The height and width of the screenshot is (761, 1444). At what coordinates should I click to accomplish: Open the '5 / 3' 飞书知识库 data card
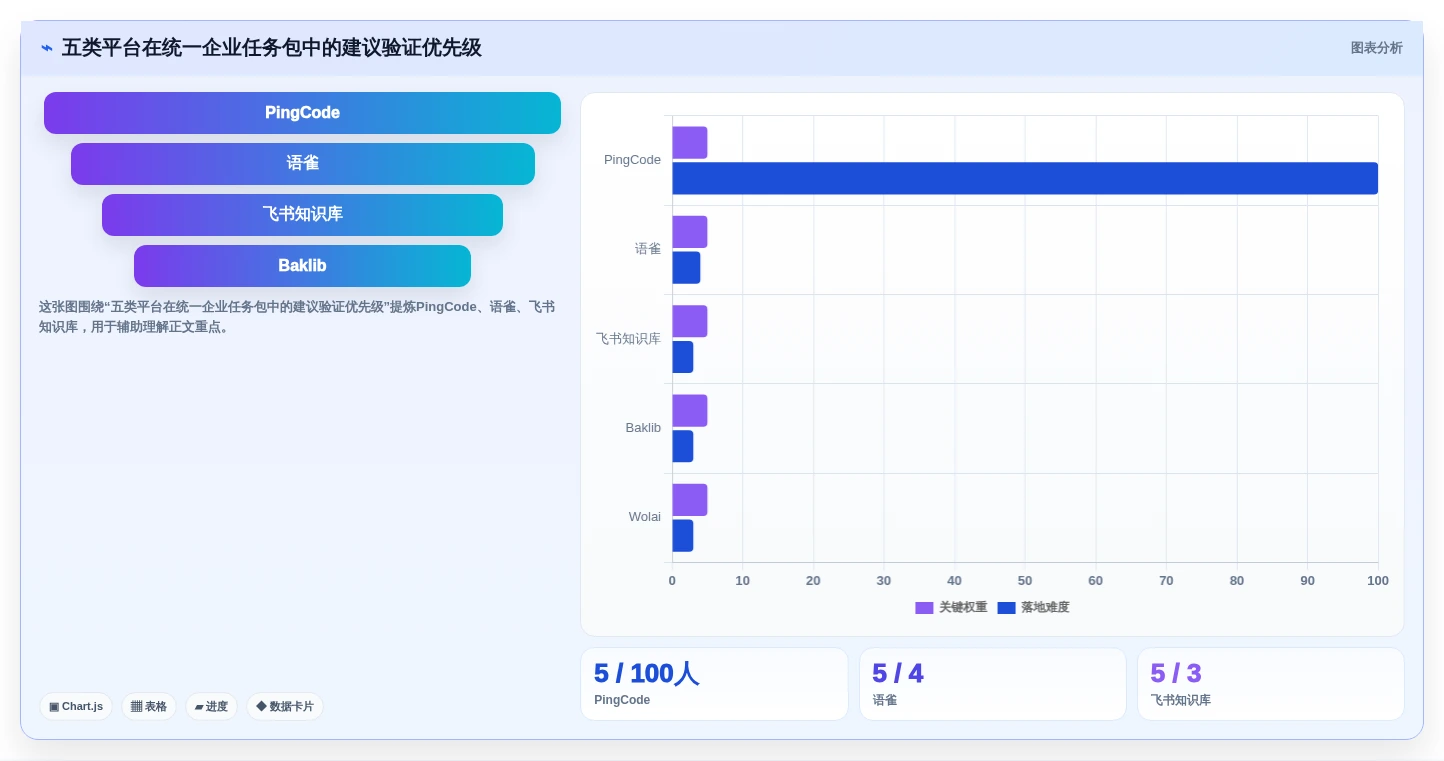1271,684
